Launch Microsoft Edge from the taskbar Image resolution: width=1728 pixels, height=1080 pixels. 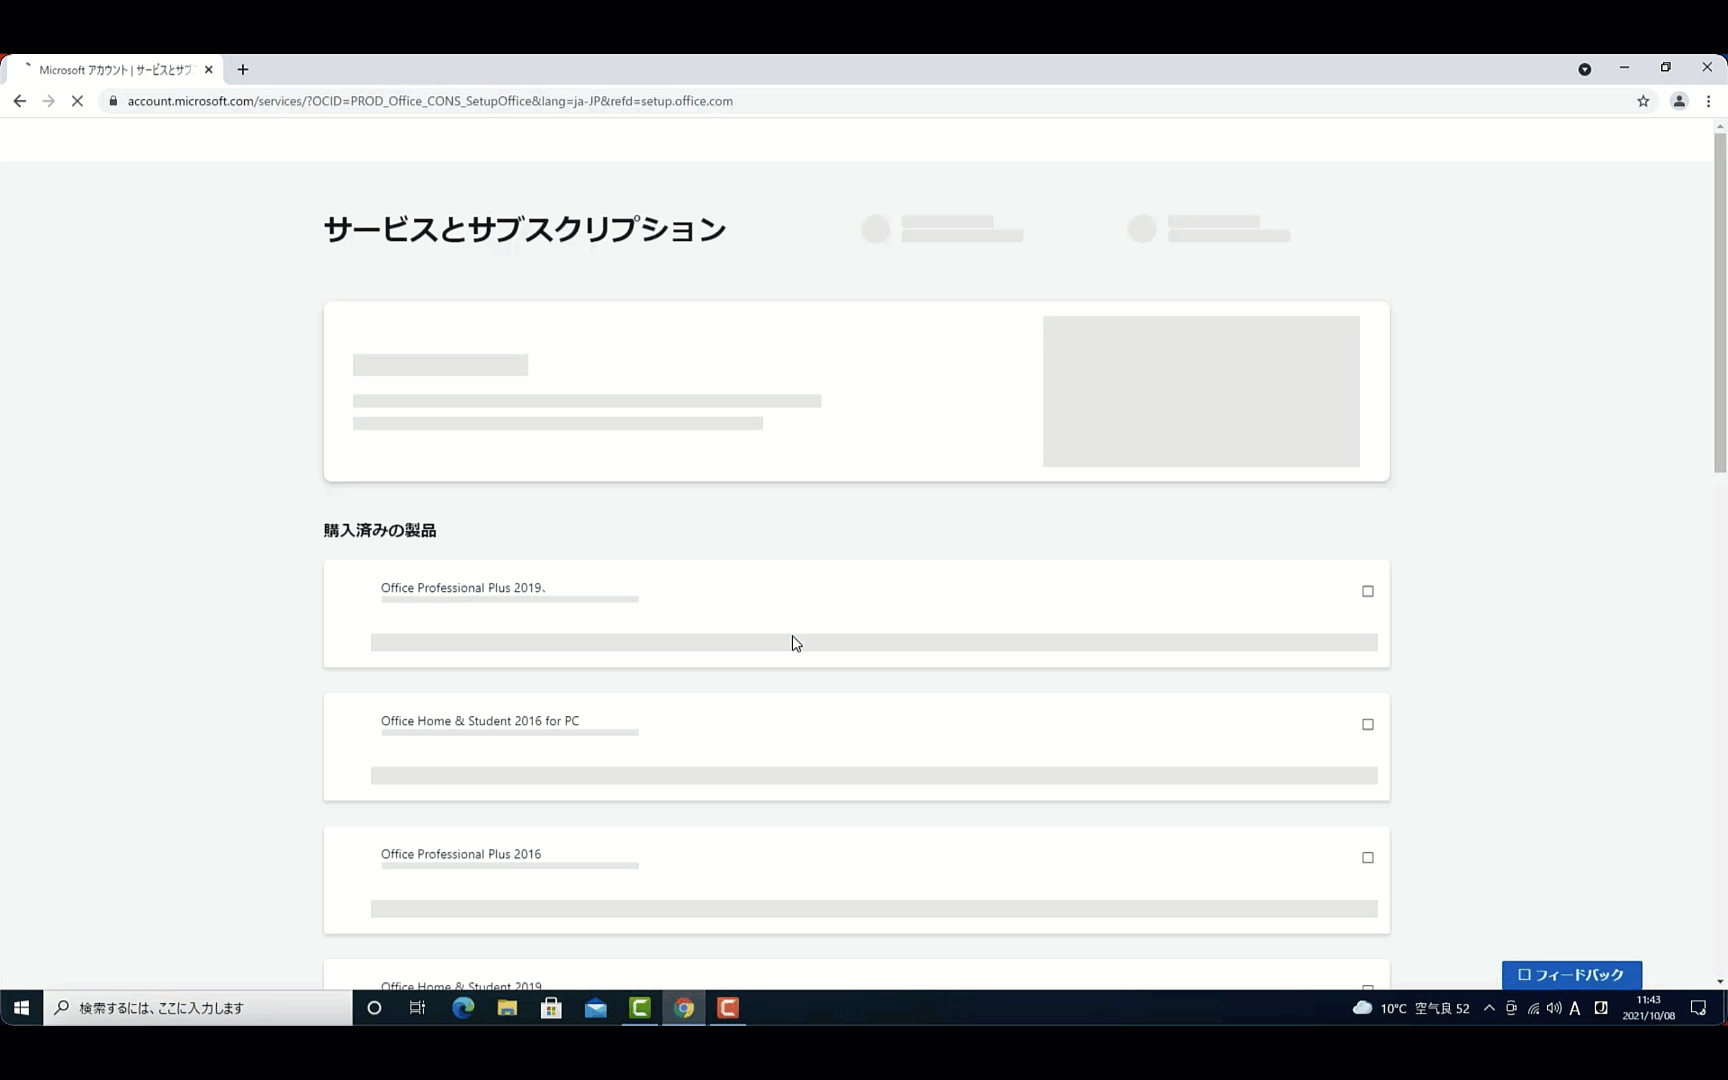click(x=463, y=1008)
